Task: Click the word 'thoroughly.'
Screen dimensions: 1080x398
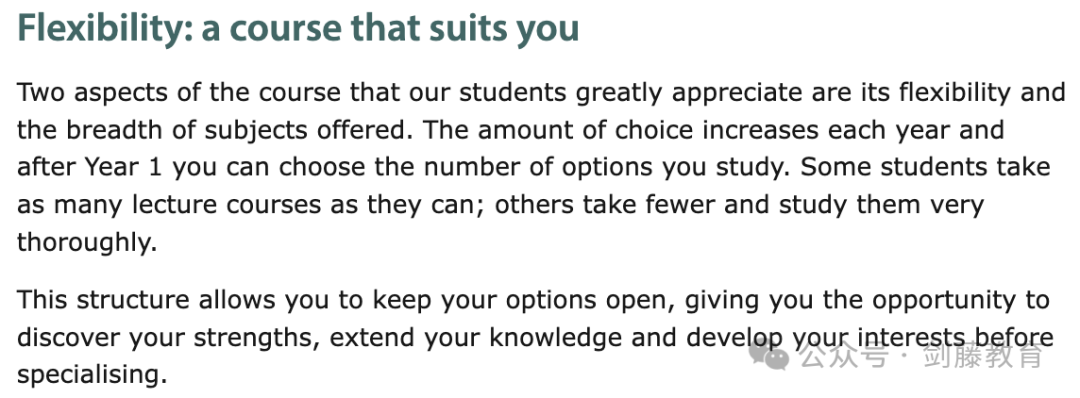Action: tap(87, 242)
